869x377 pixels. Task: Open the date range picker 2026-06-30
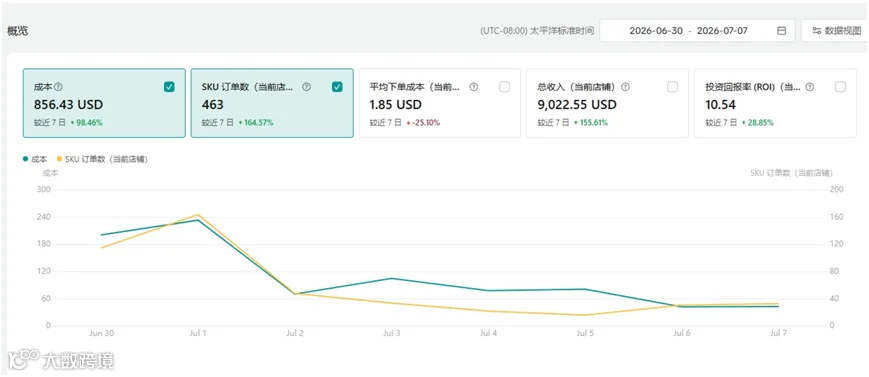tap(656, 31)
